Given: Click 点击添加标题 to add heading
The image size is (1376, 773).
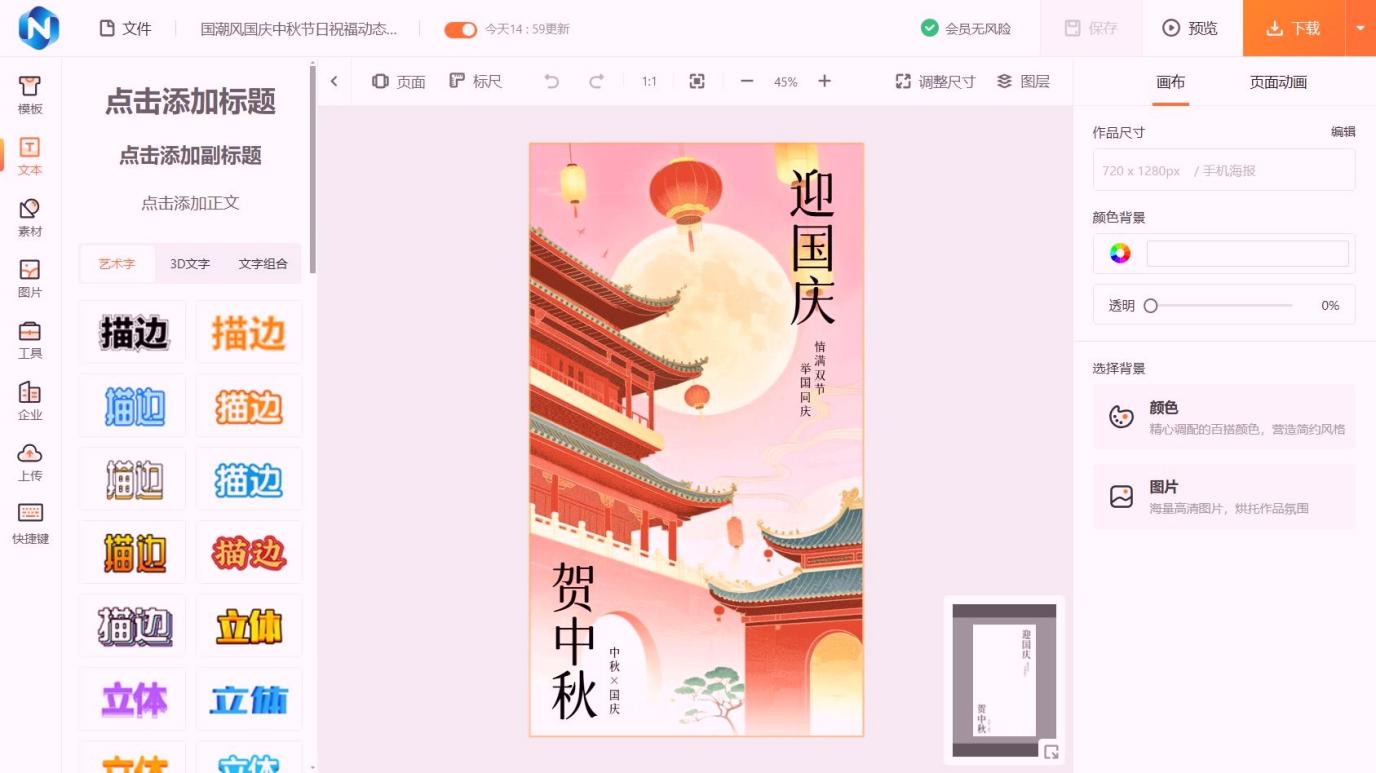Looking at the screenshot, I should (190, 102).
